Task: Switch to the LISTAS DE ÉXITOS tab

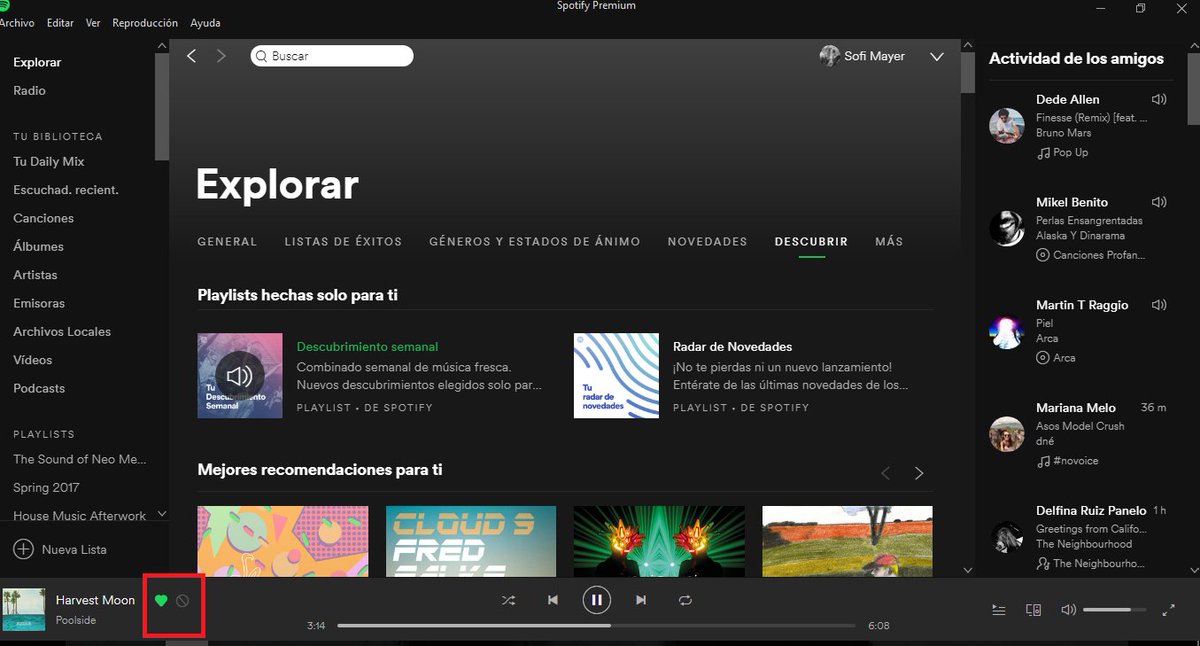Action: (343, 242)
